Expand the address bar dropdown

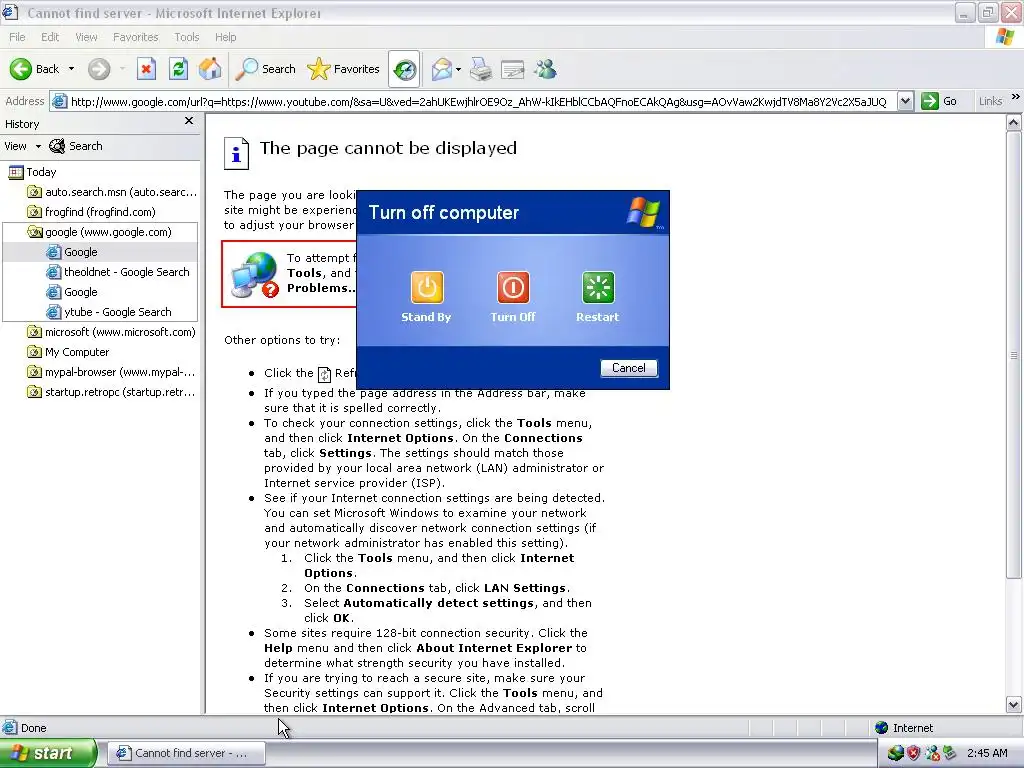(x=905, y=101)
